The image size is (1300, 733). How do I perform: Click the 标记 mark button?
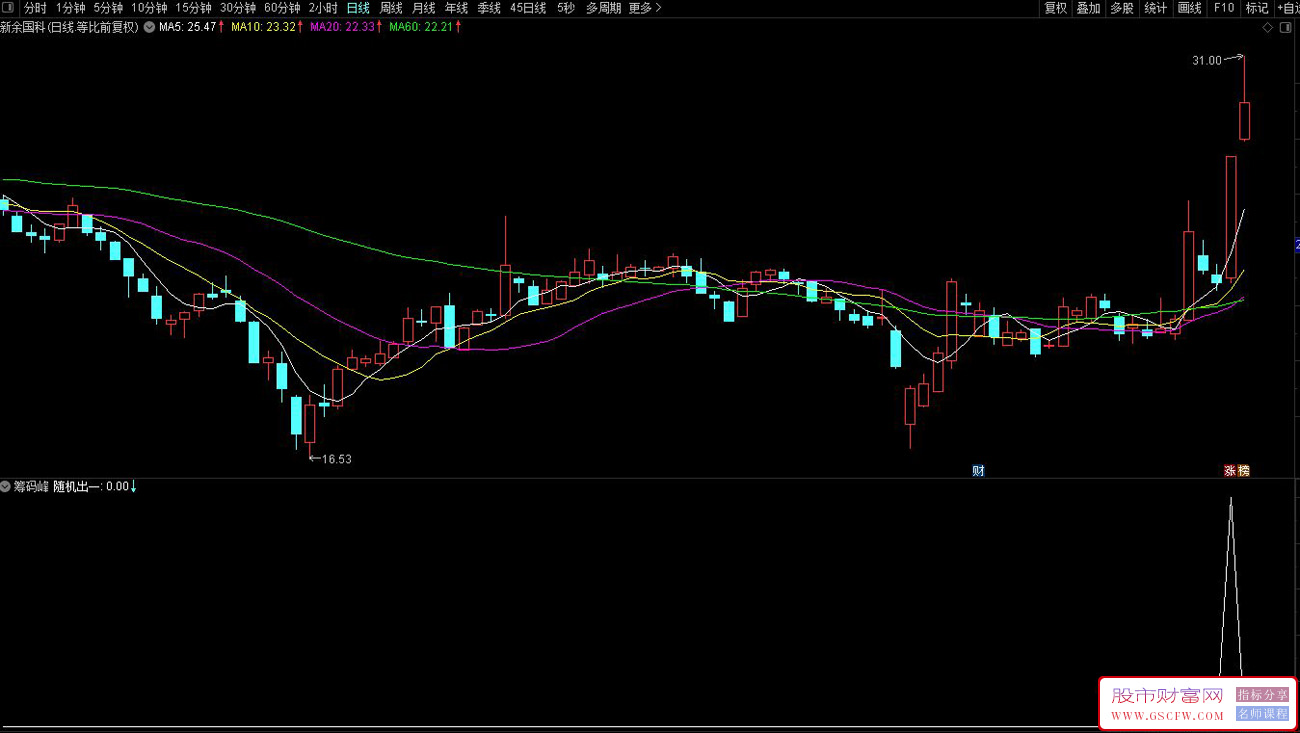pyautogui.click(x=1256, y=8)
